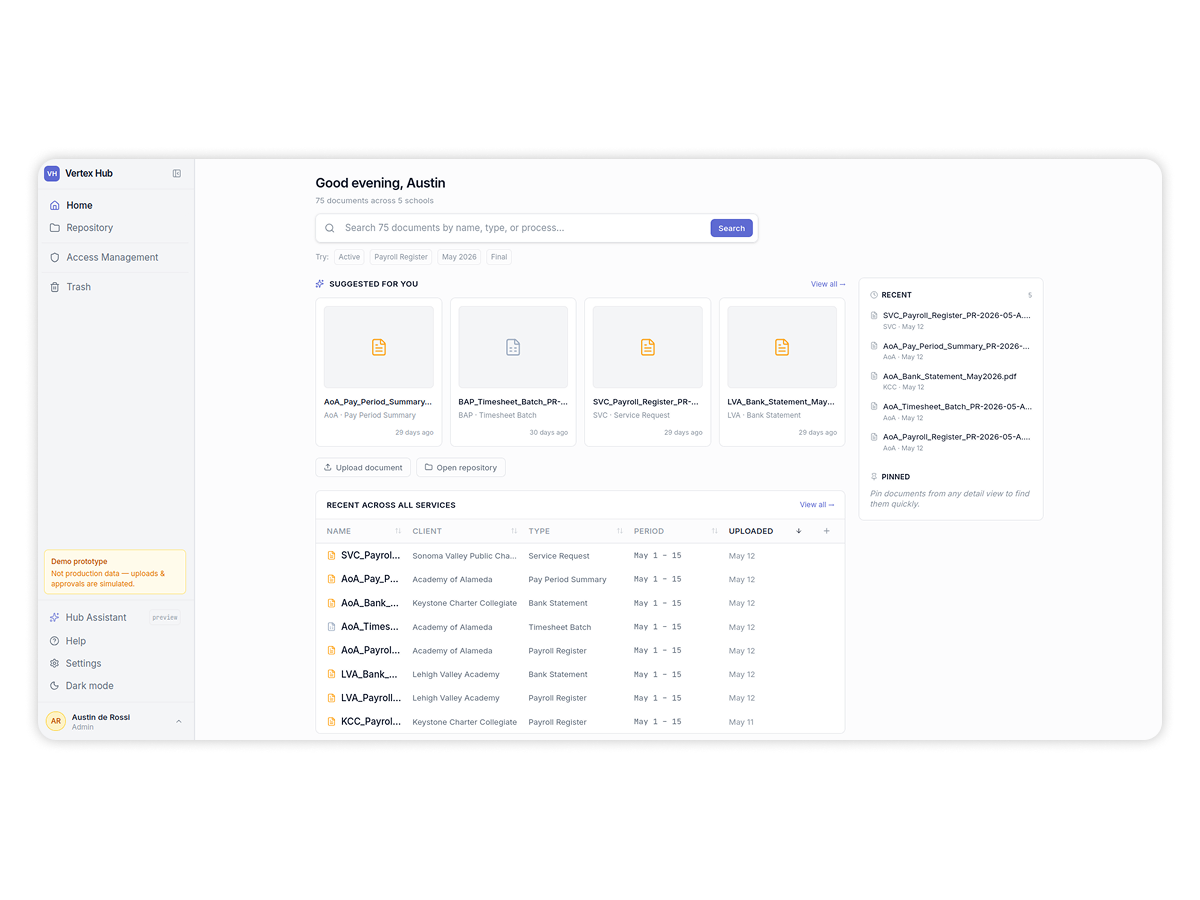Screen dimensions: 1200x900
Task: Open SVC_Payroll_Register in the Recent panel
Action: click(951, 320)
